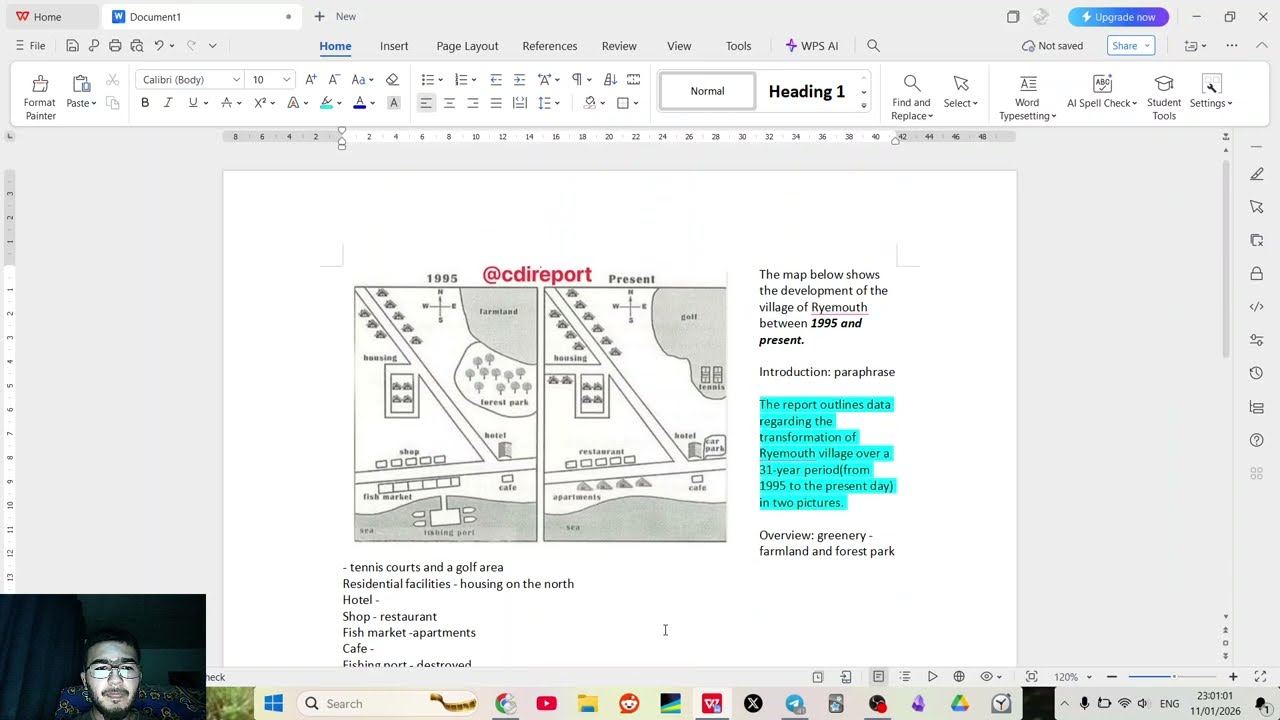Open the Insert ribbon tab

click(x=394, y=46)
